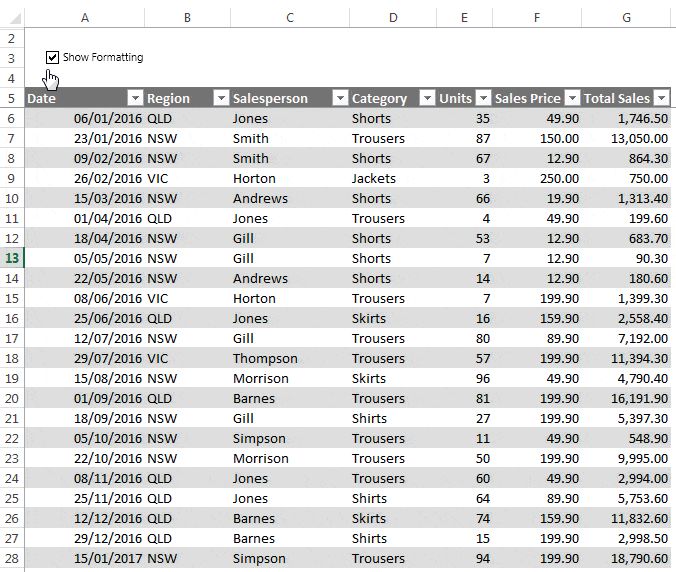Image resolution: width=676 pixels, height=572 pixels.
Task: Click the Region header cell
Action: 187,98
